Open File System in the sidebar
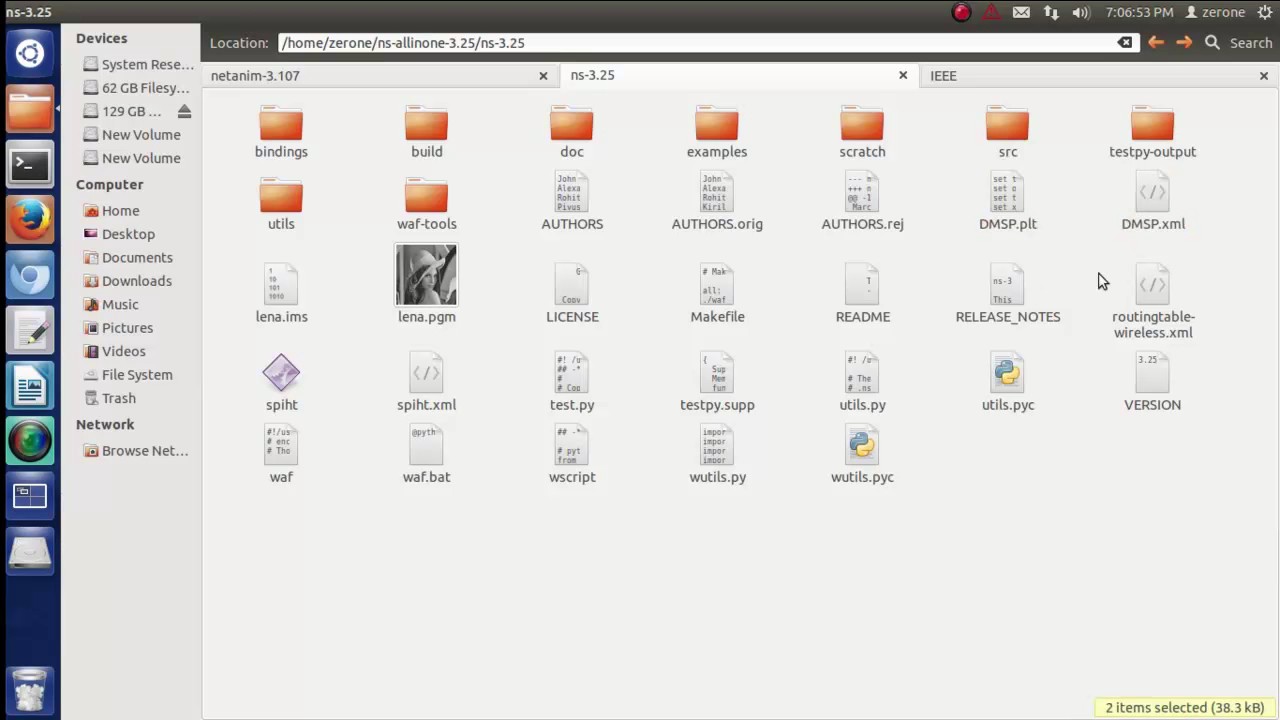The height and width of the screenshot is (720, 1280). click(137, 374)
